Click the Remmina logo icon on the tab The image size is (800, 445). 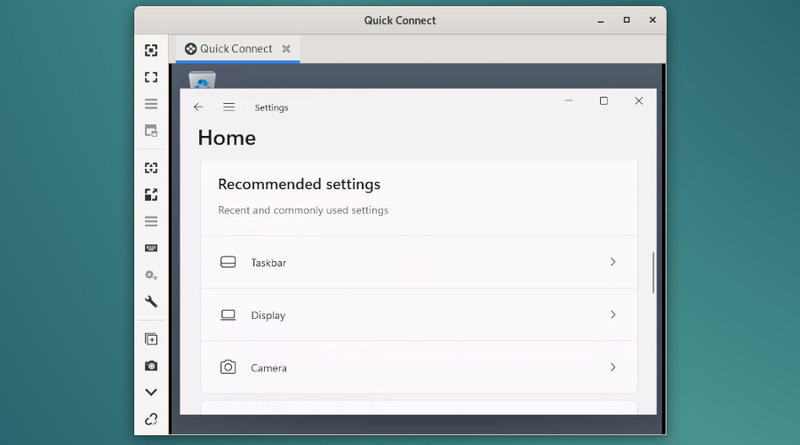tap(191, 48)
